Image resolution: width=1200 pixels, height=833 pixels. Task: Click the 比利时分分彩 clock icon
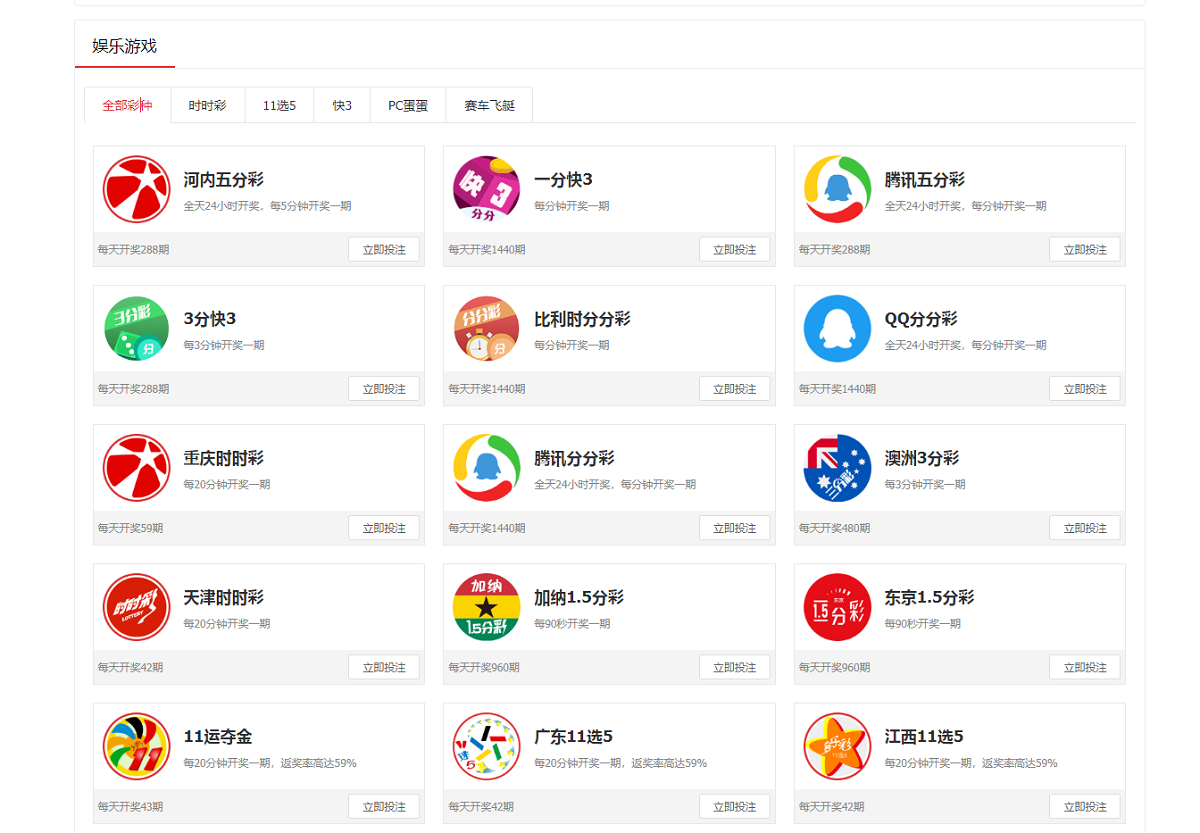[x=487, y=328]
